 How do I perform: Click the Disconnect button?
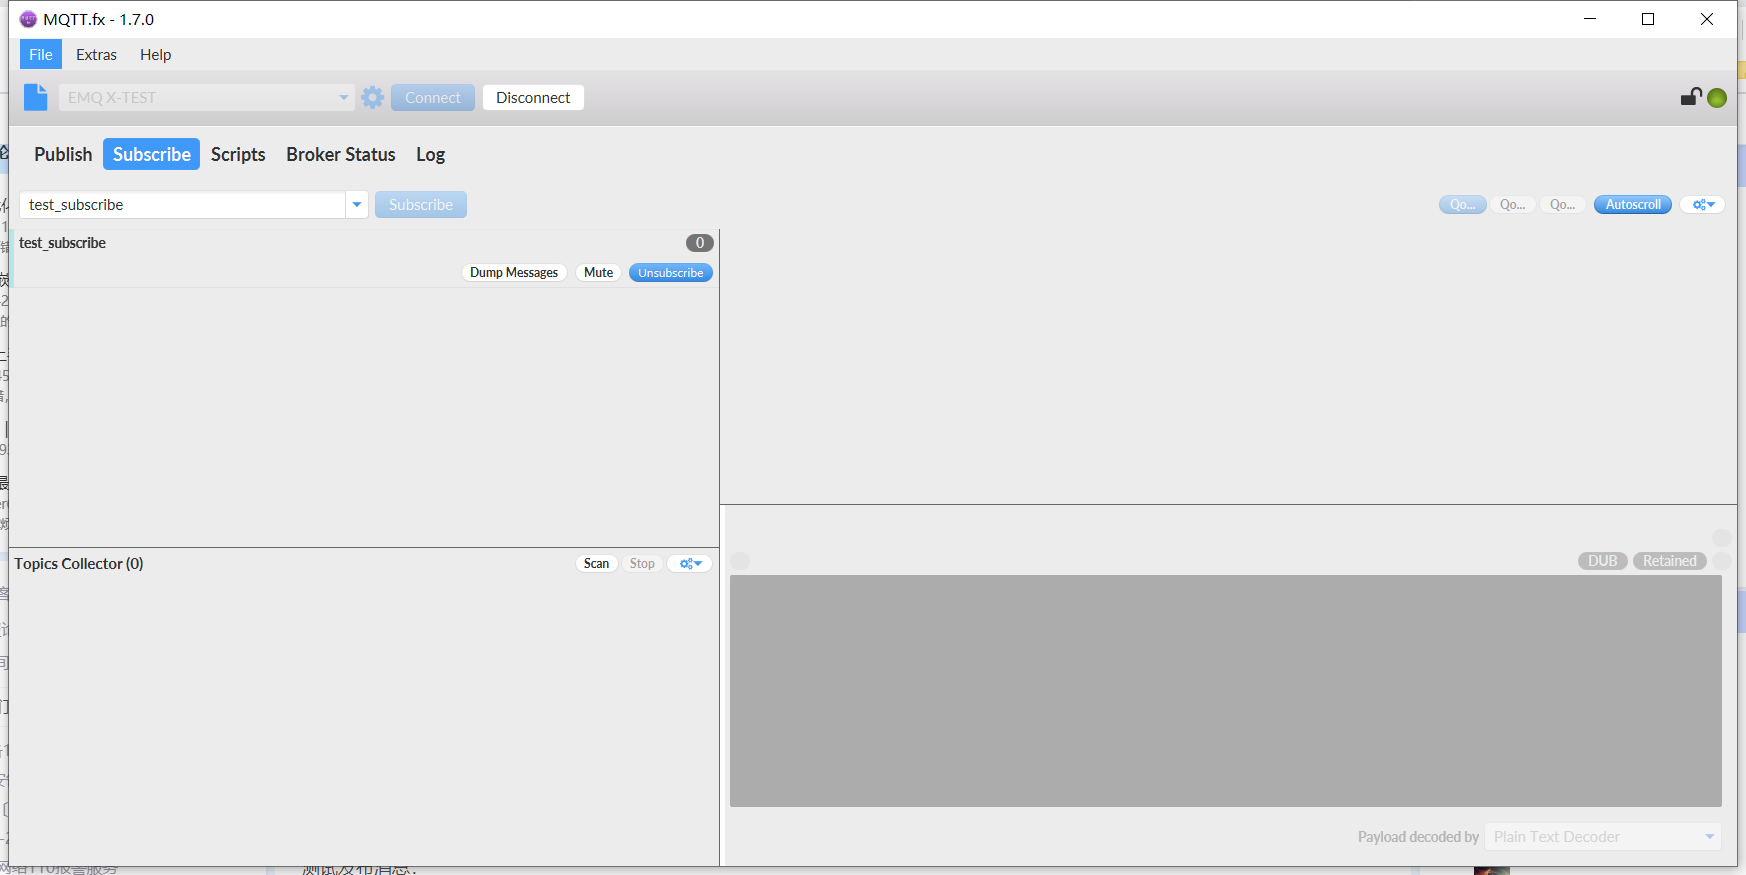pyautogui.click(x=533, y=97)
